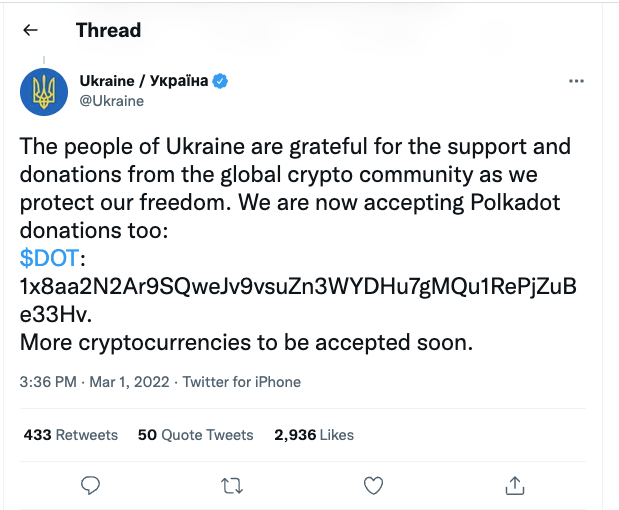The width and height of the screenshot is (619, 510).
Task: Click the blue verified badge
Action: pos(221,81)
